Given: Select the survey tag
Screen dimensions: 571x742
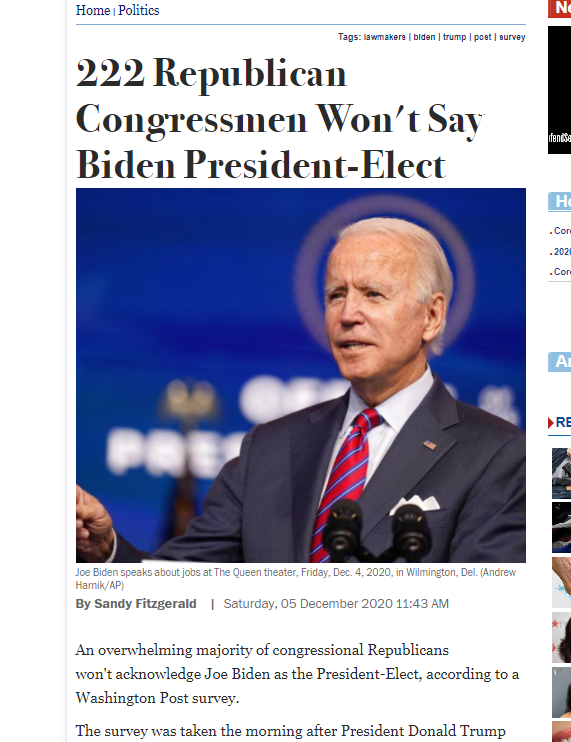Looking at the screenshot, I should tap(512, 37).
